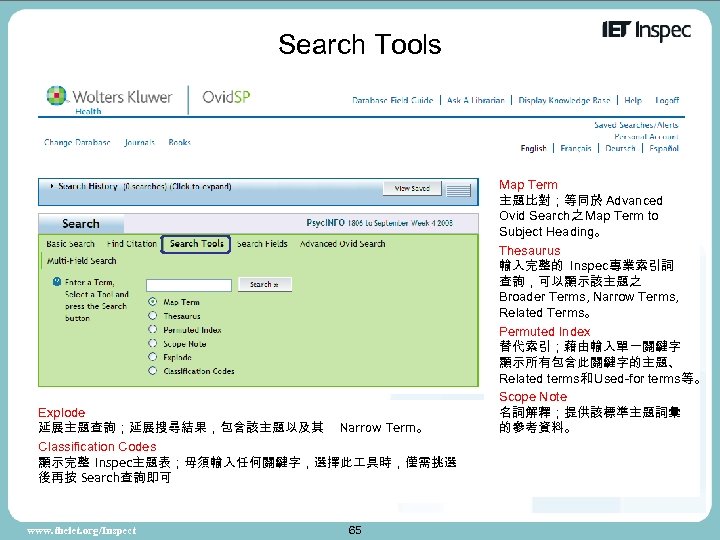Click the Search Tools slide title
Image resolution: width=720 pixels, height=540 pixels.
[x=360, y=45]
